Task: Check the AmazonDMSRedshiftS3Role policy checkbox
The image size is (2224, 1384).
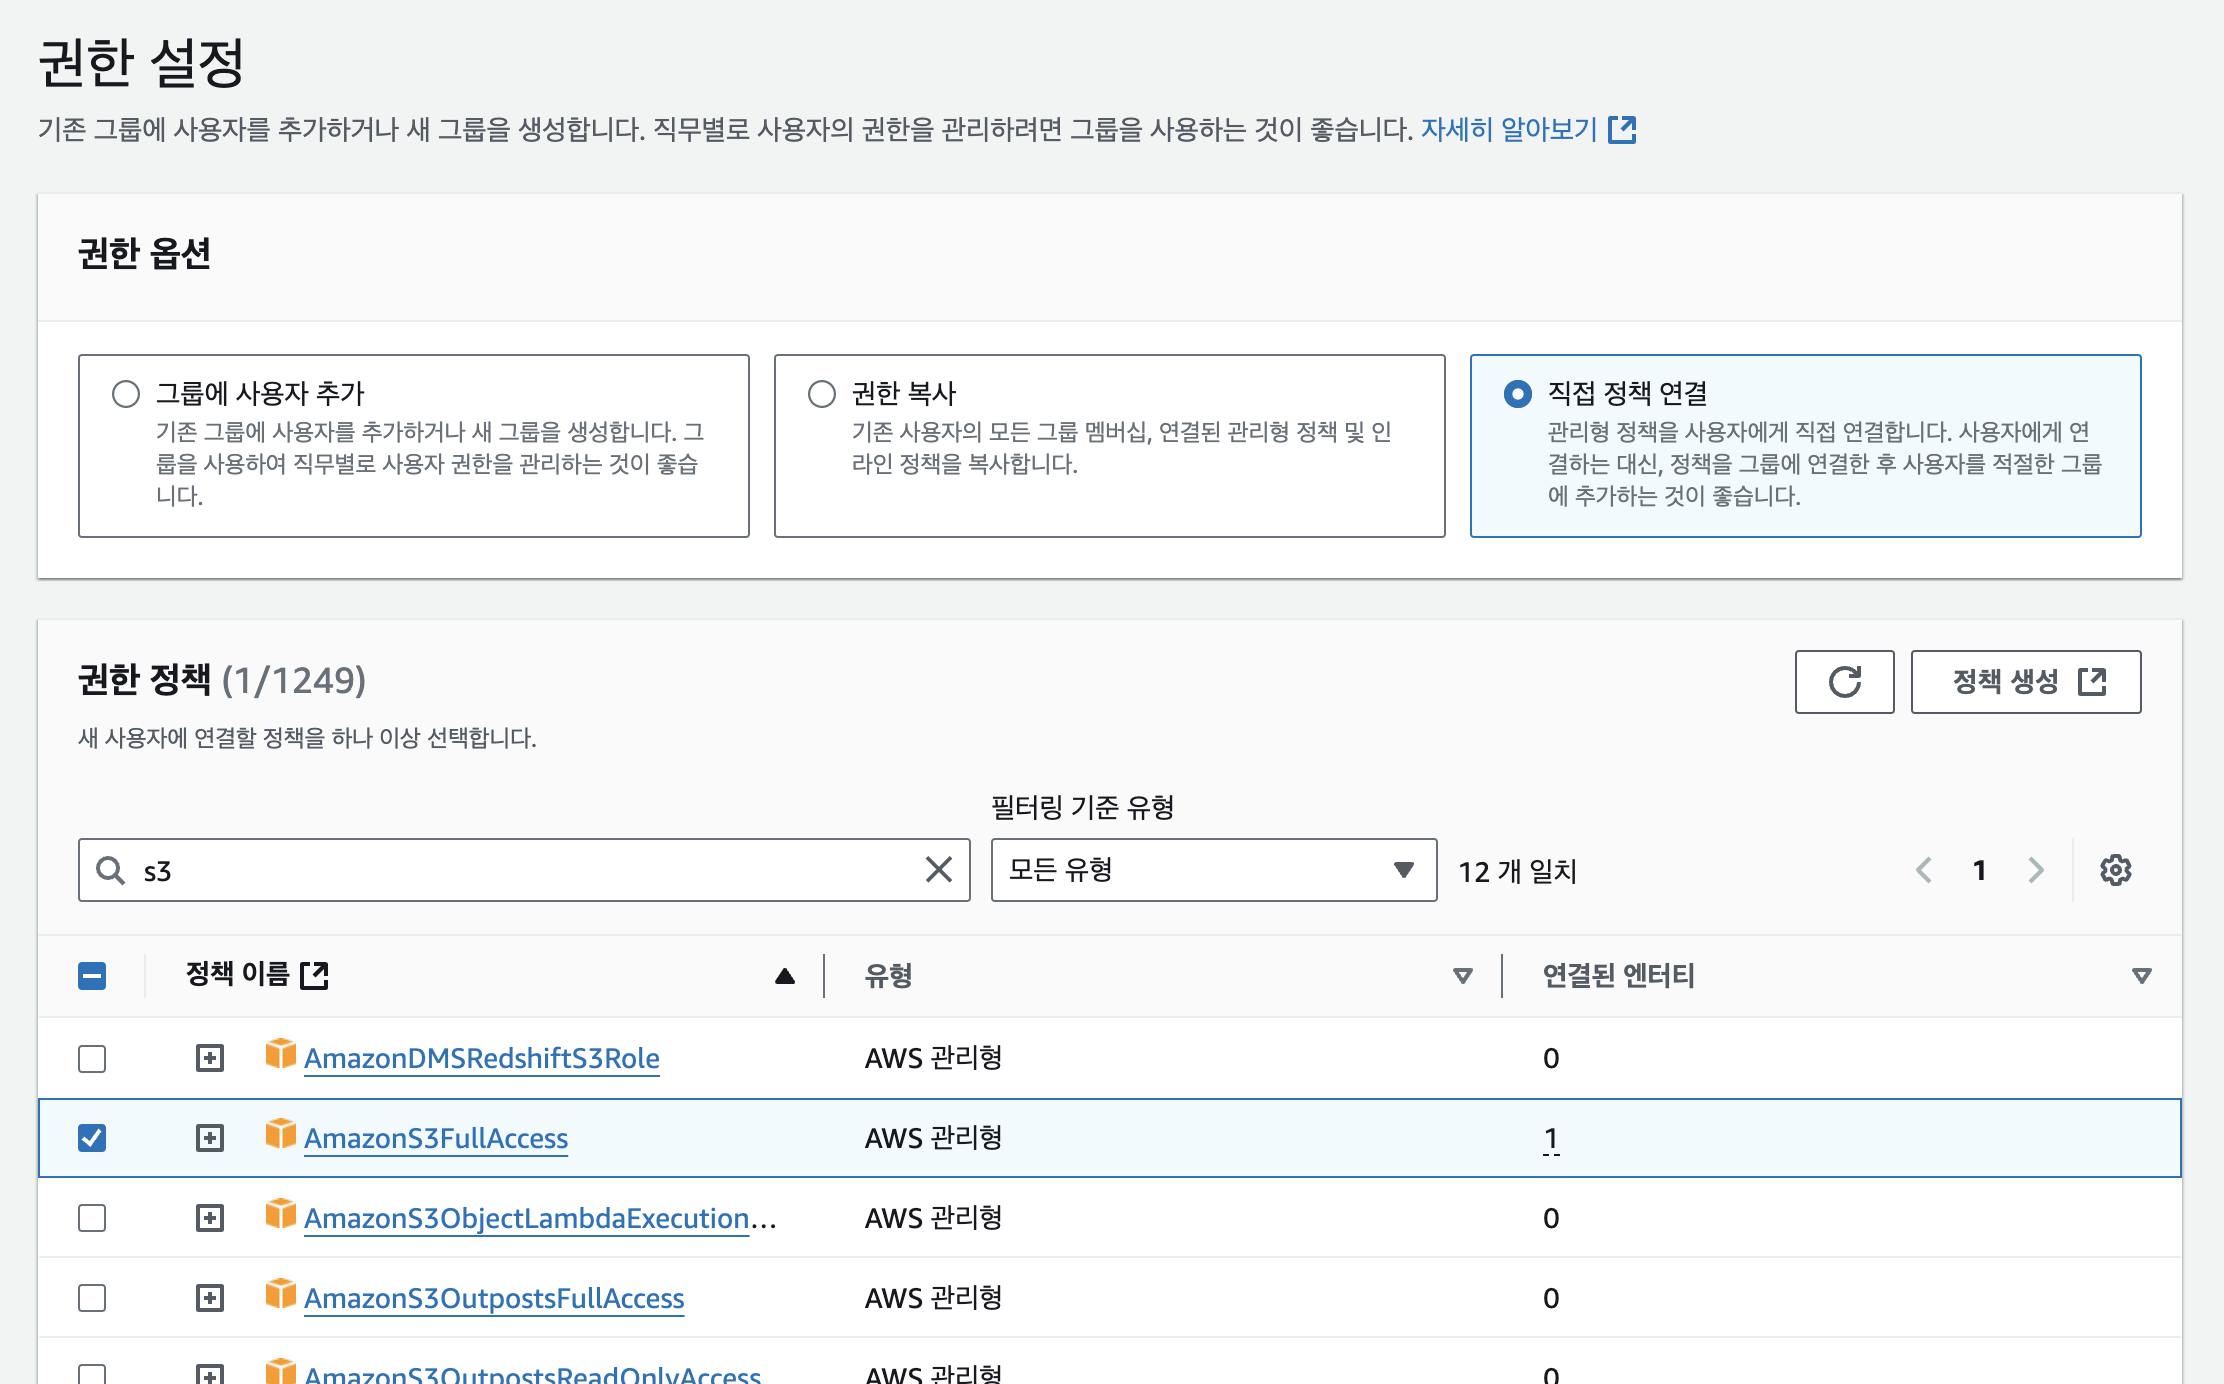Action: click(92, 1058)
